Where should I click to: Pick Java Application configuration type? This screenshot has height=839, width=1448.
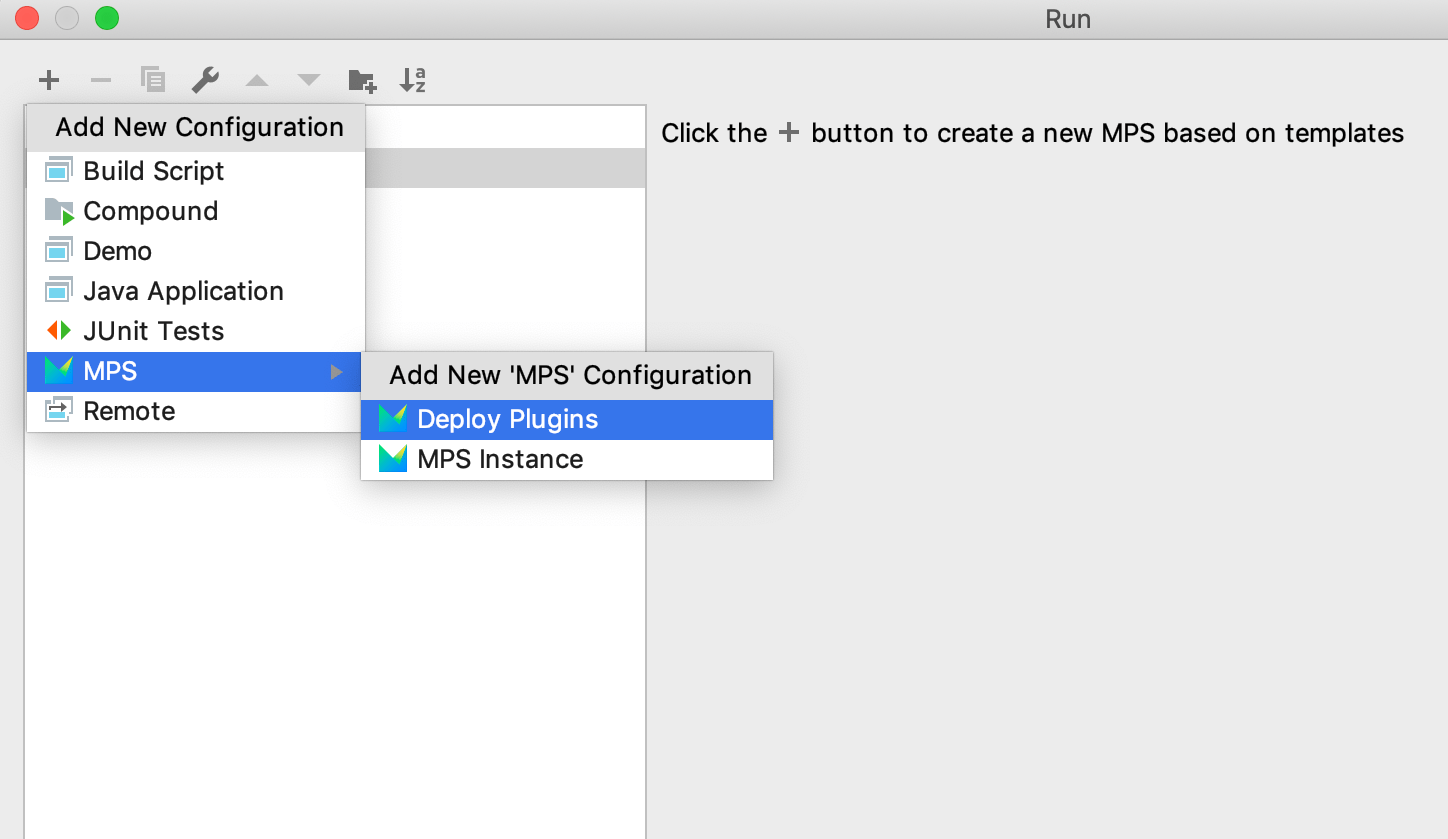[183, 291]
